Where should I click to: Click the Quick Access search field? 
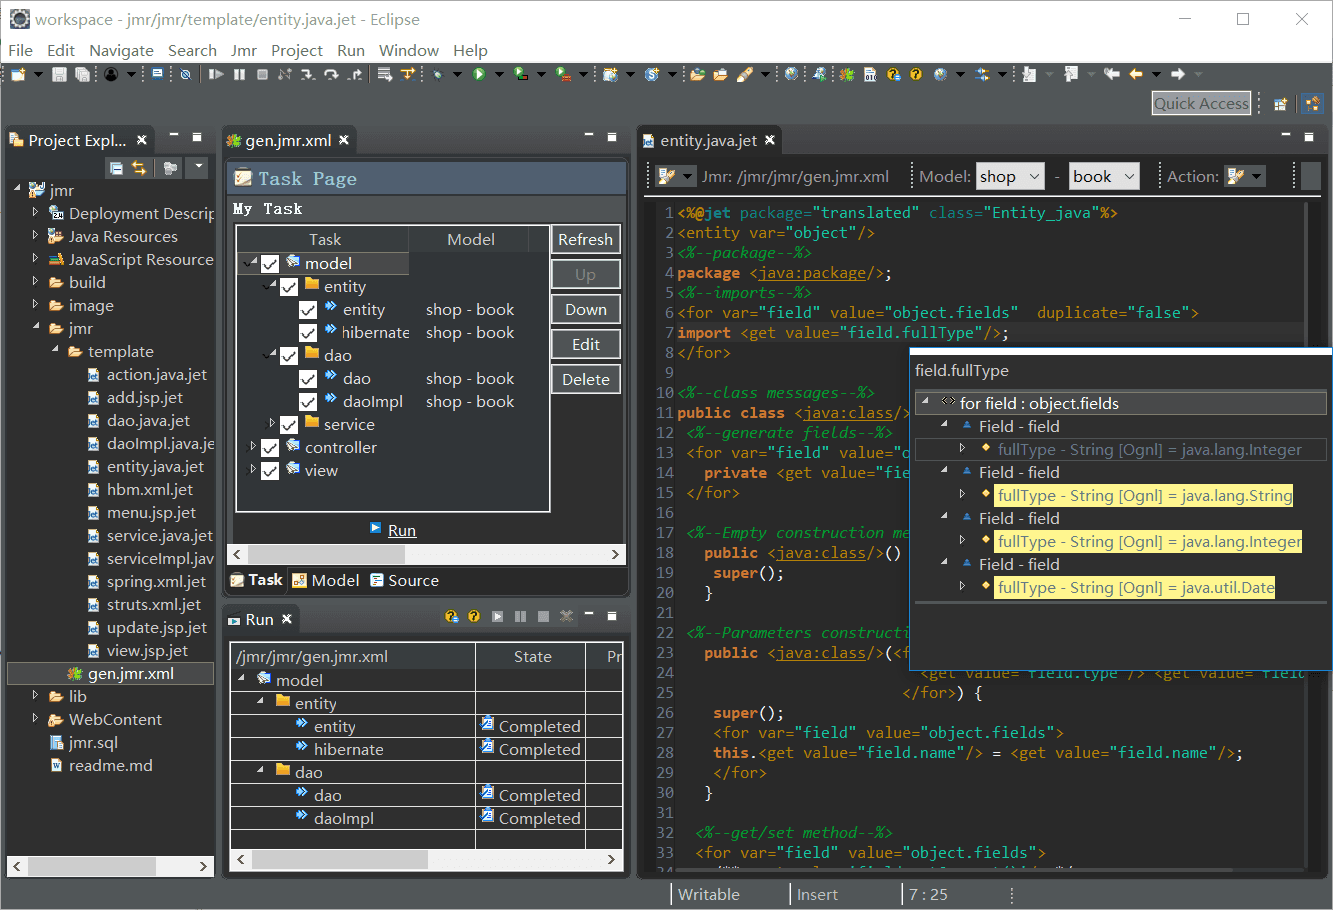(x=1201, y=103)
